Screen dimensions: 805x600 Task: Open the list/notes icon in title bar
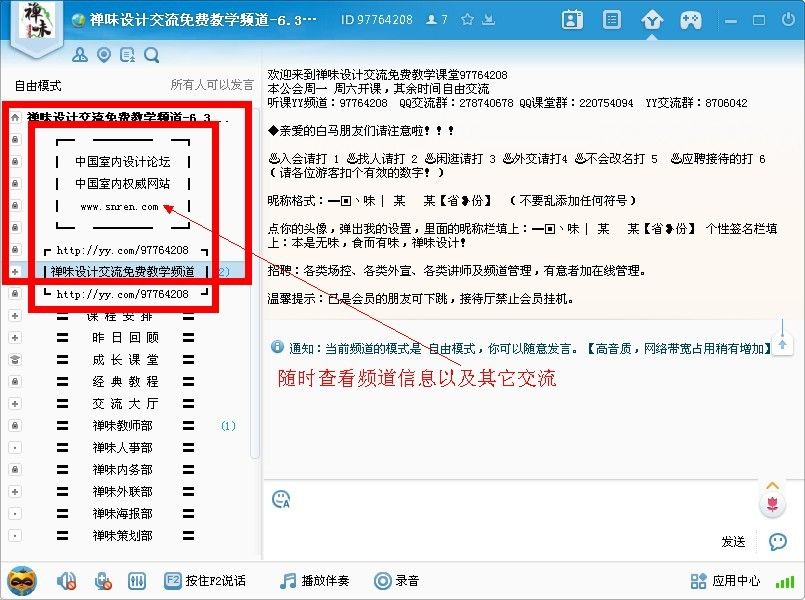[x=611, y=20]
